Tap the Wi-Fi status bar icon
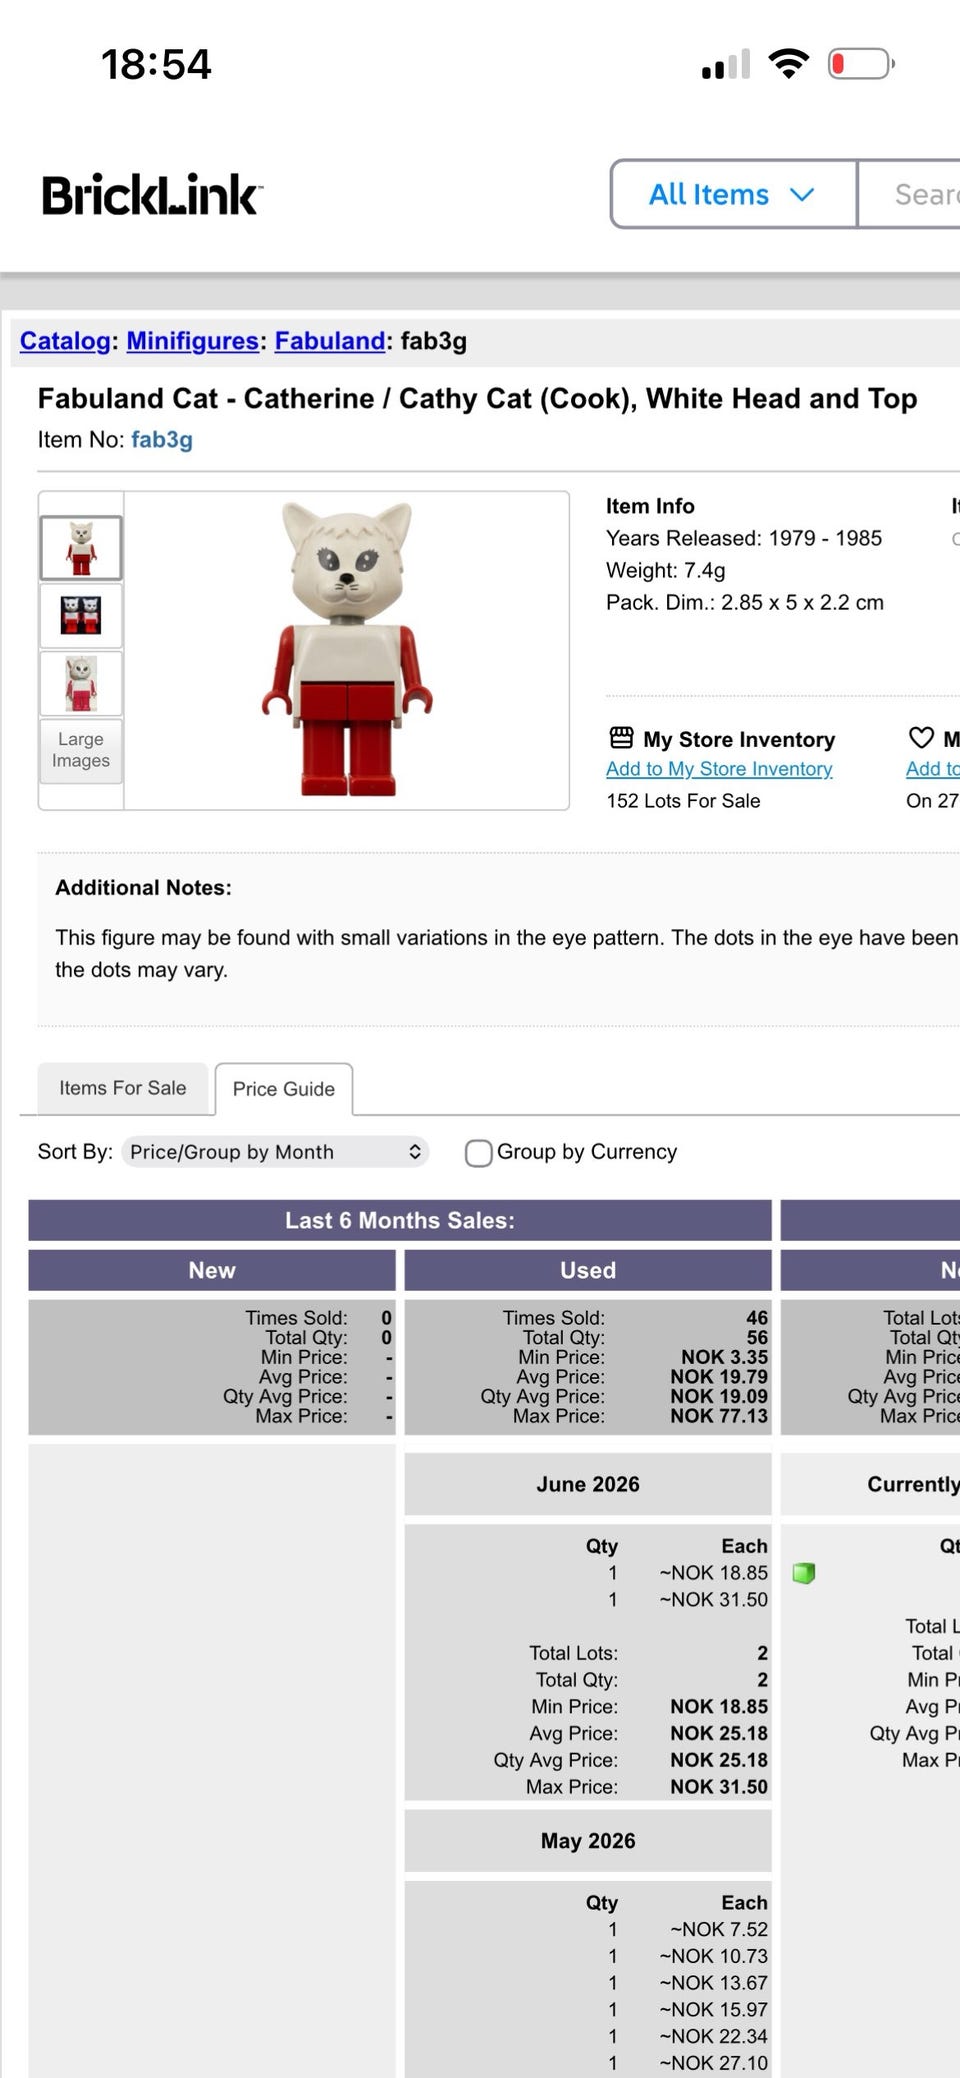This screenshot has width=960, height=2078. click(x=789, y=64)
